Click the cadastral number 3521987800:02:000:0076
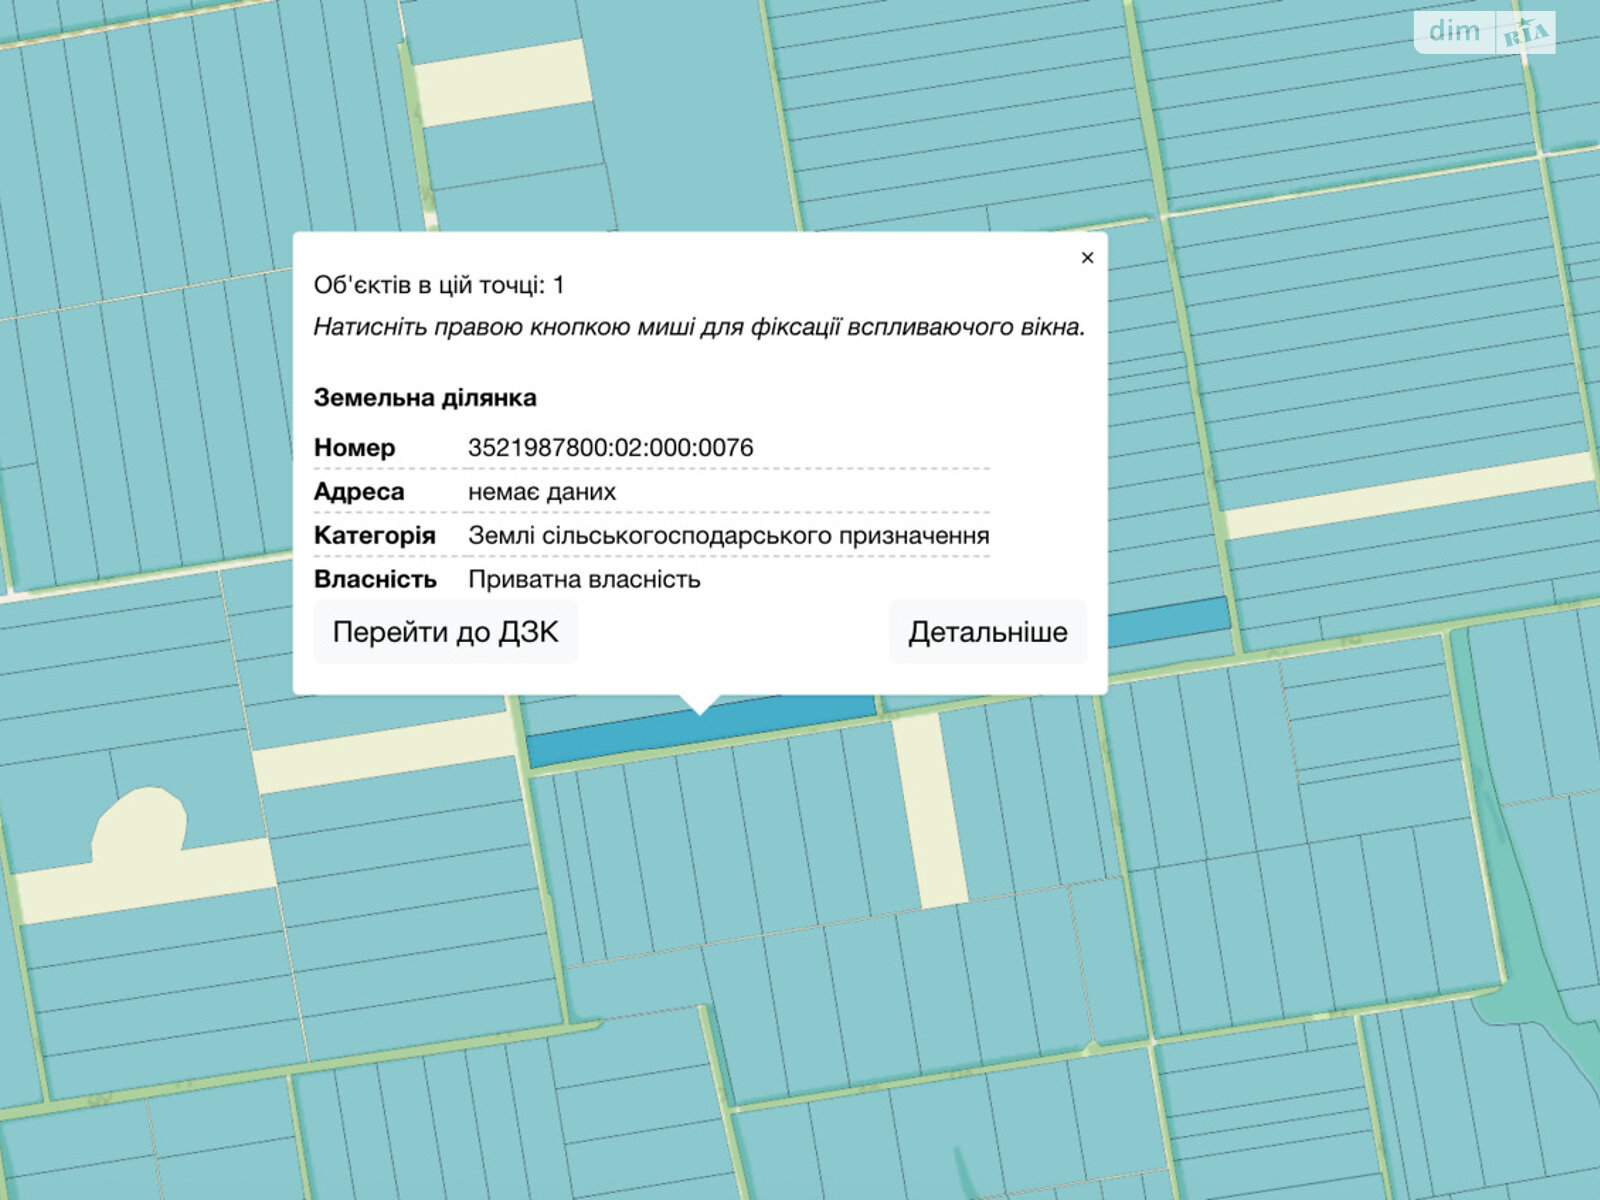The image size is (1600, 1200). tap(610, 448)
